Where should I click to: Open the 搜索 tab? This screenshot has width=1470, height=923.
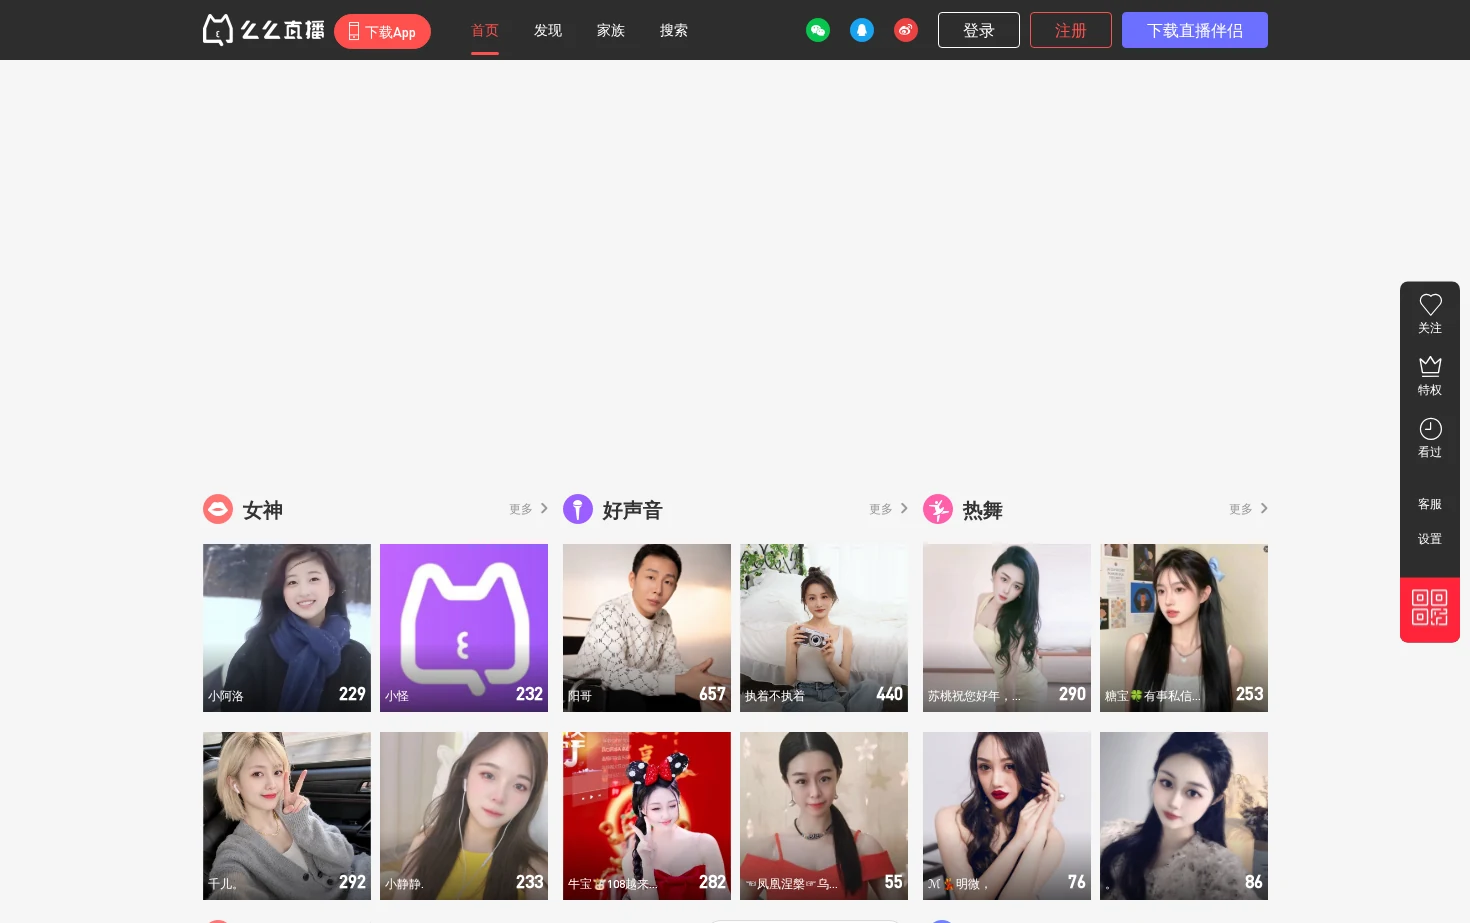click(x=674, y=30)
